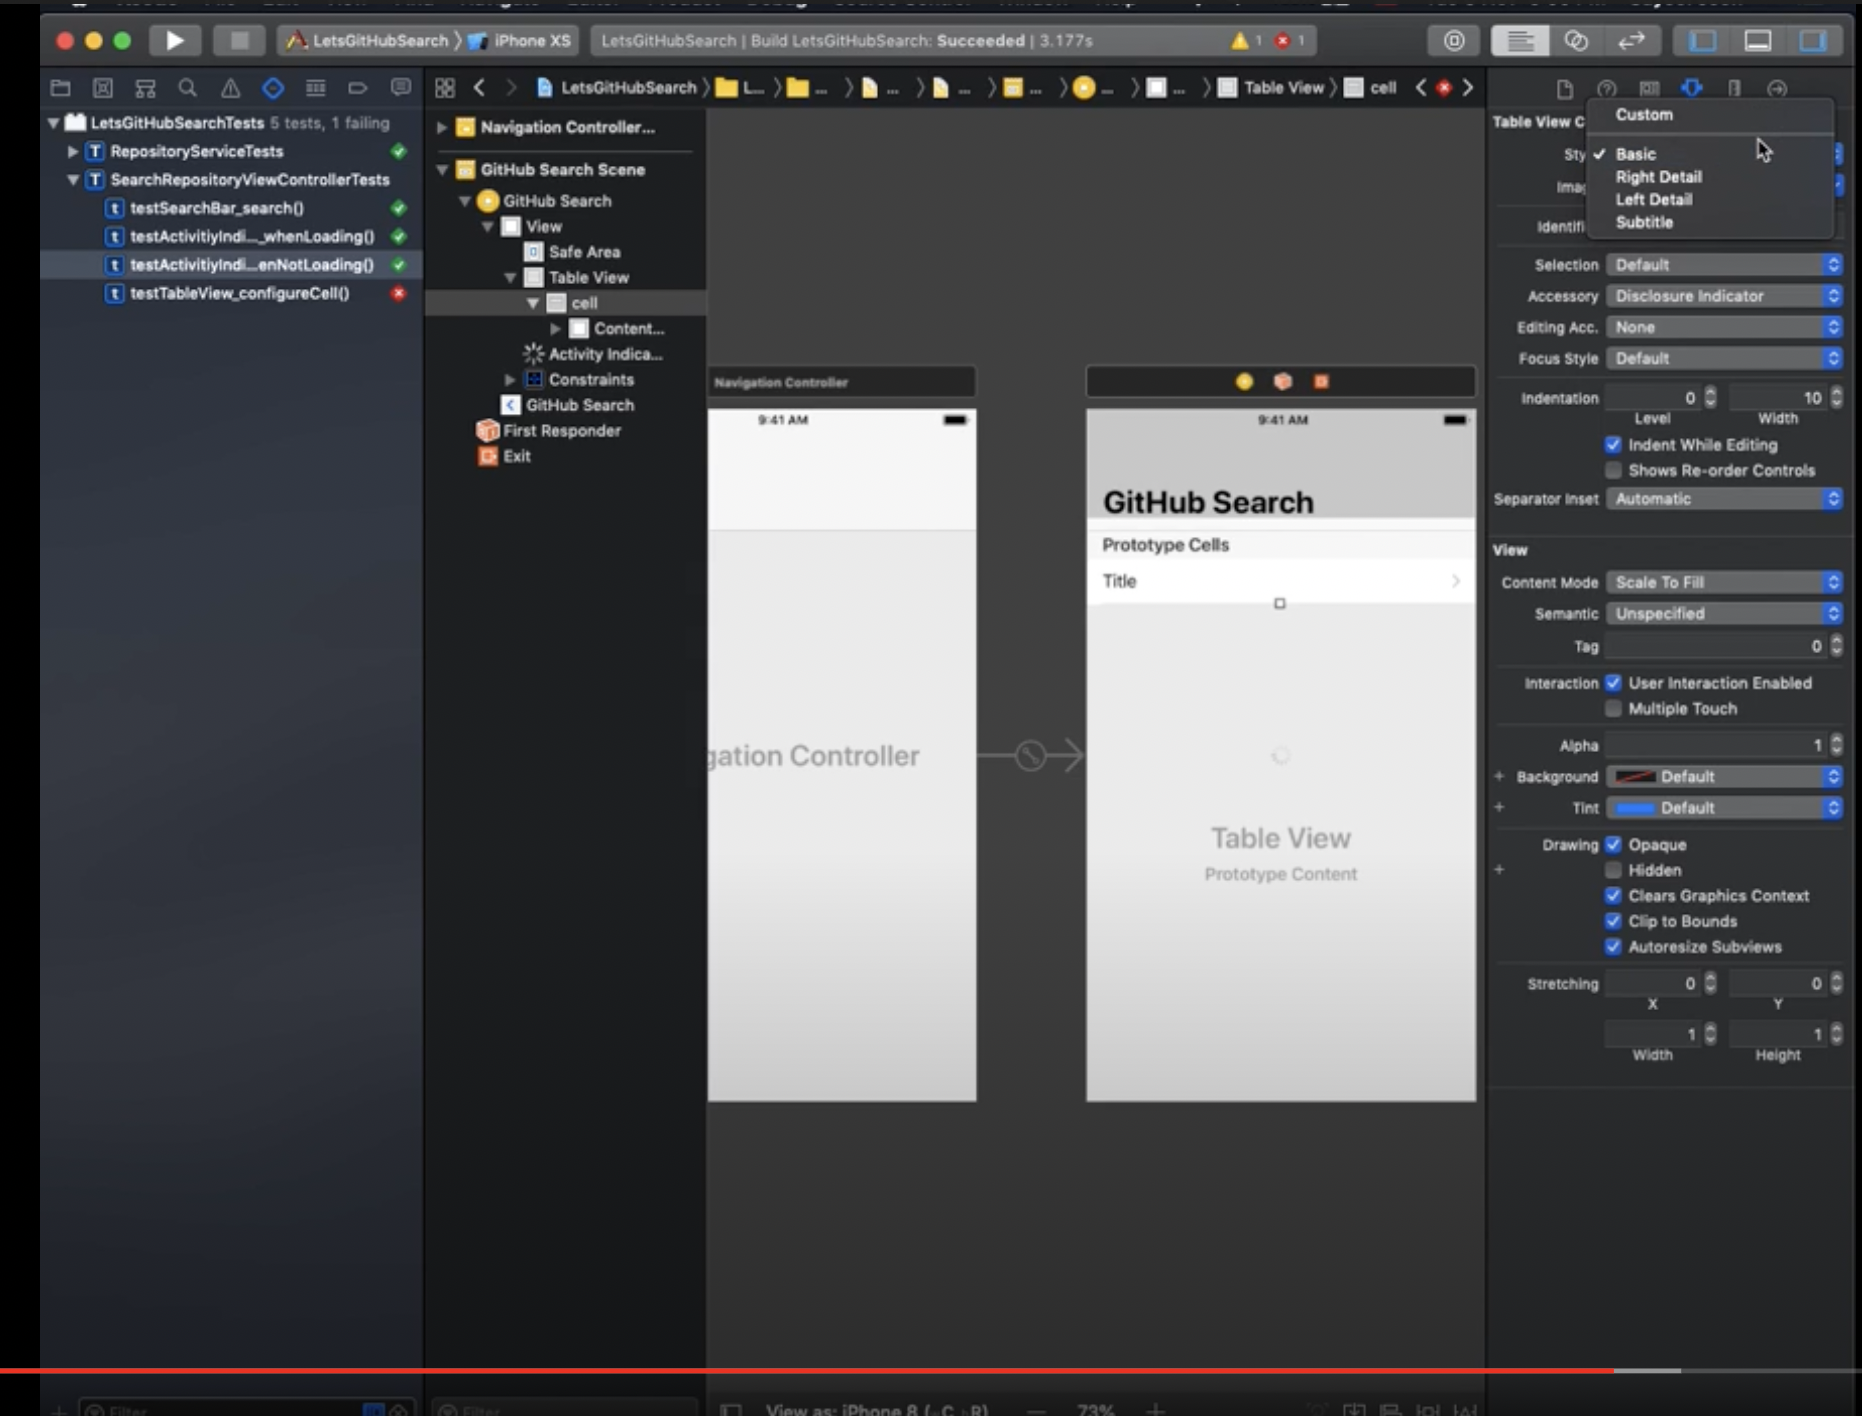Viewport: 1862px width, 1416px height.
Task: Check the Hidden drawing option
Action: [1613, 870]
